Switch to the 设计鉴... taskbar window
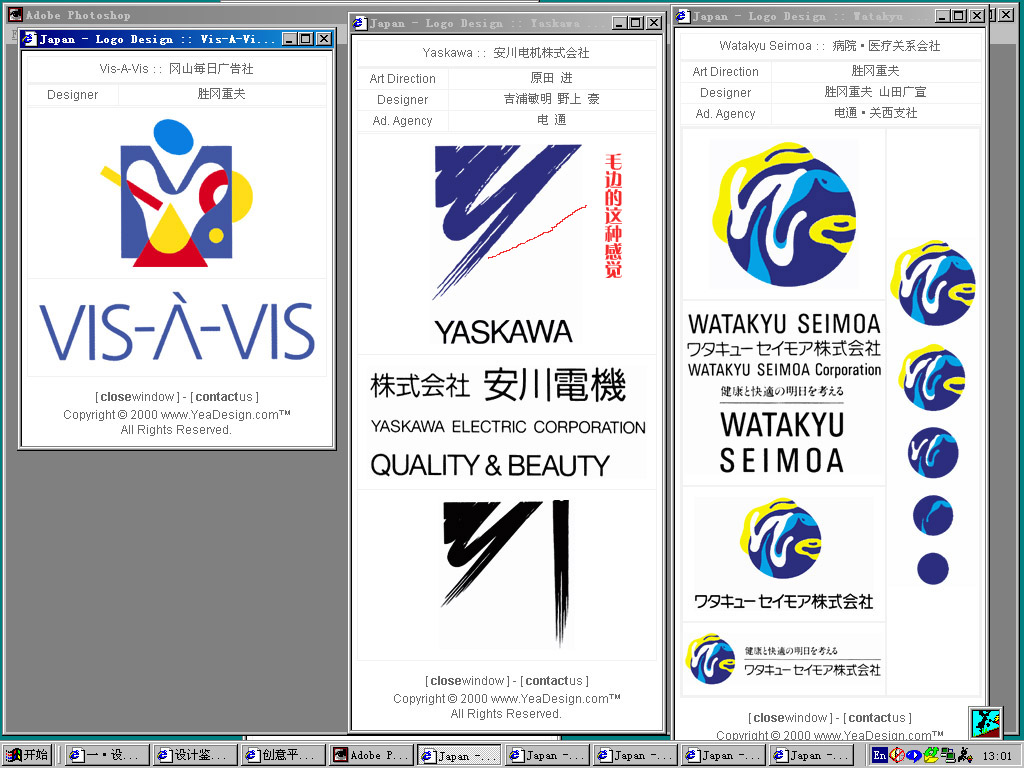Image resolution: width=1024 pixels, height=768 pixels. [196, 755]
